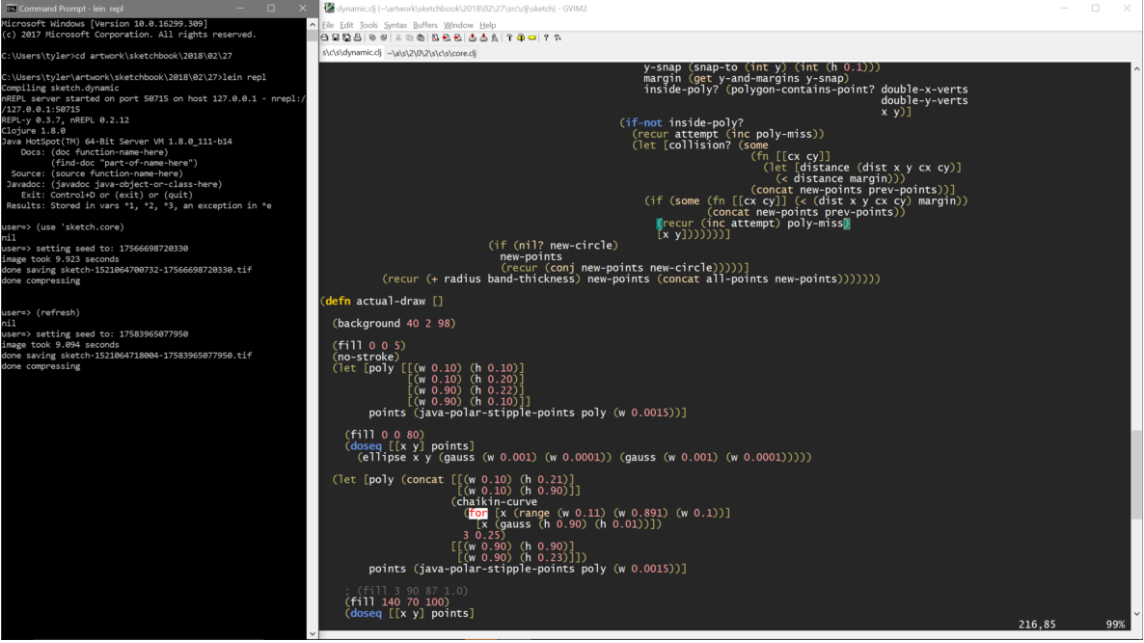Viewport: 1144px width, 643px height.
Task: Click the Undo toolbar icon in GVim
Action: [372, 37]
